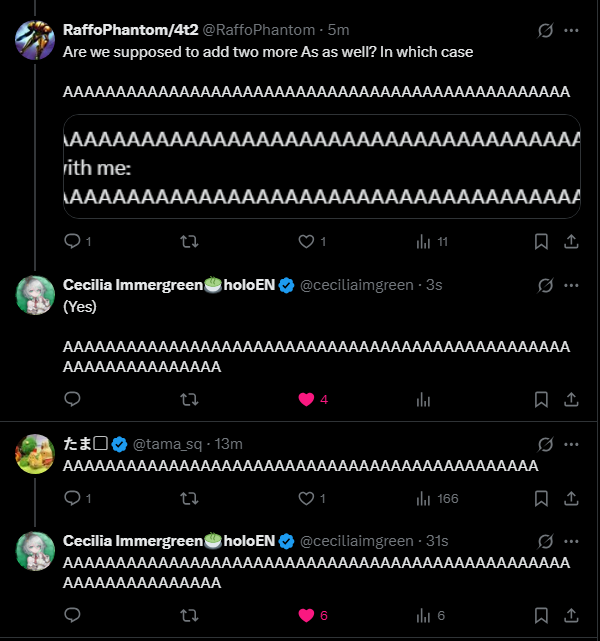Unlike Cecilia's (Yes) reply with 4 likes
Viewport: 600px width, 641px height.
coord(306,399)
